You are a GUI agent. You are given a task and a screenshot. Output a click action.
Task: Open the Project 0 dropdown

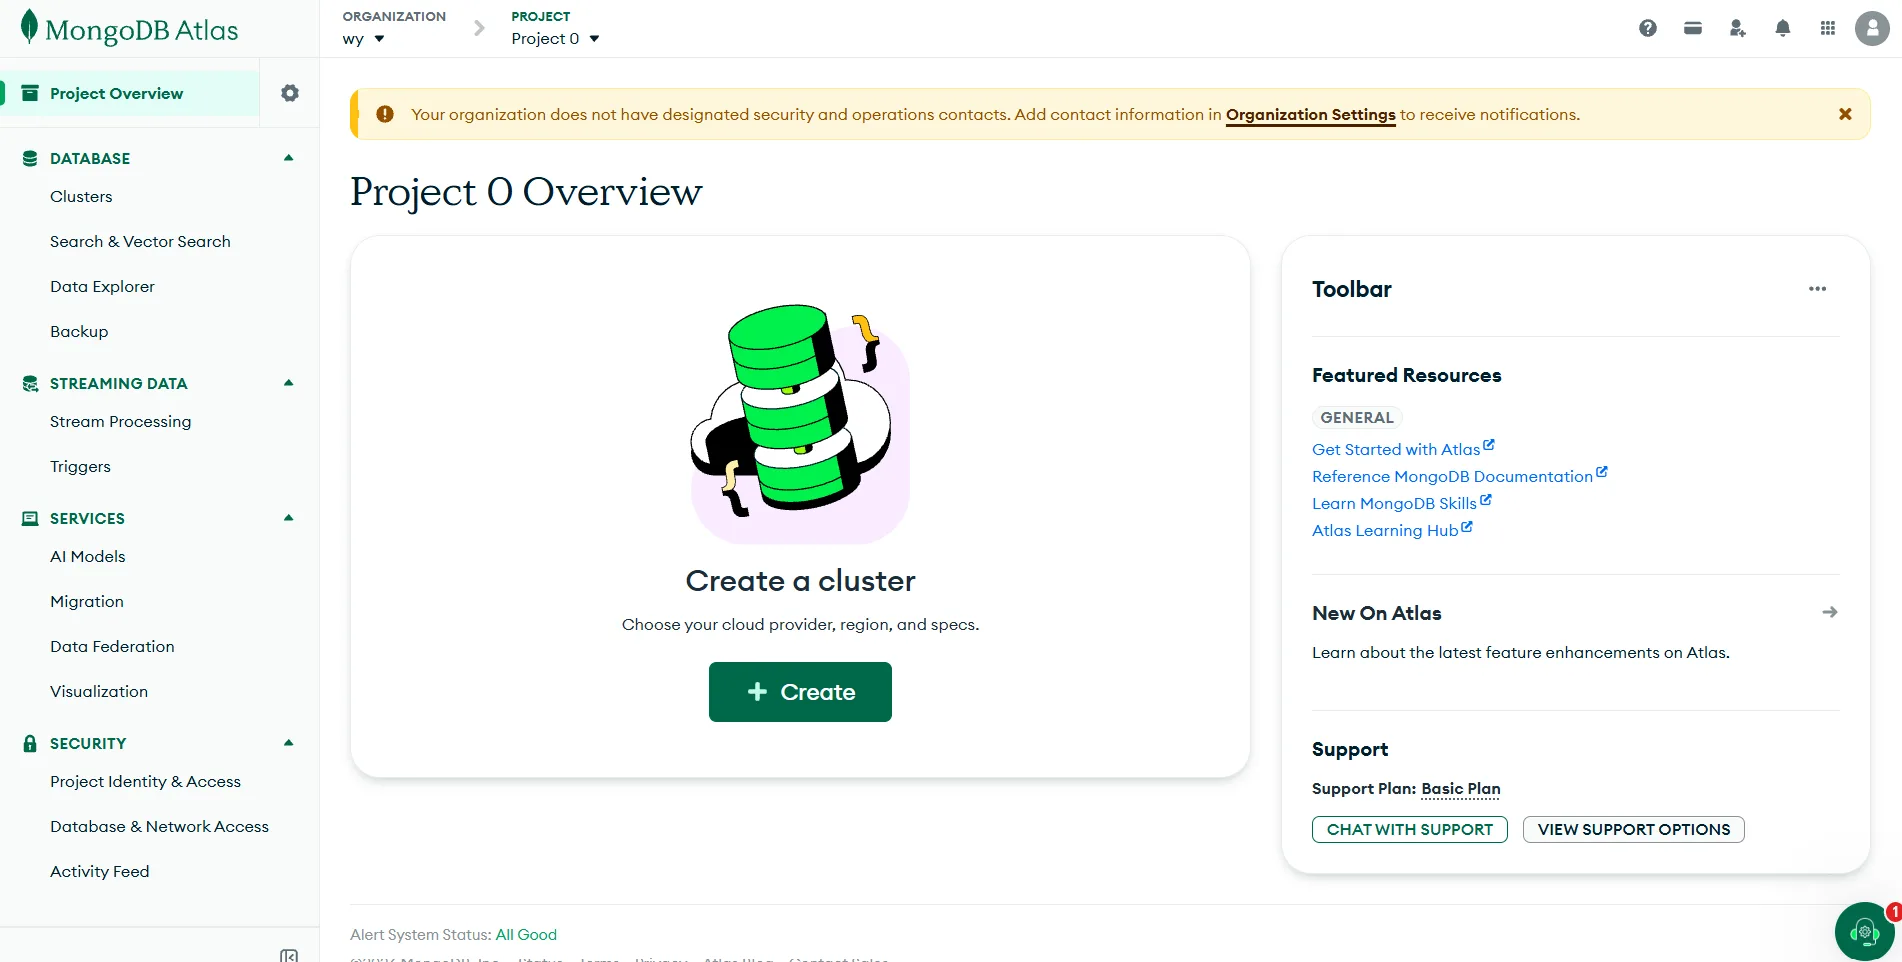(x=555, y=39)
